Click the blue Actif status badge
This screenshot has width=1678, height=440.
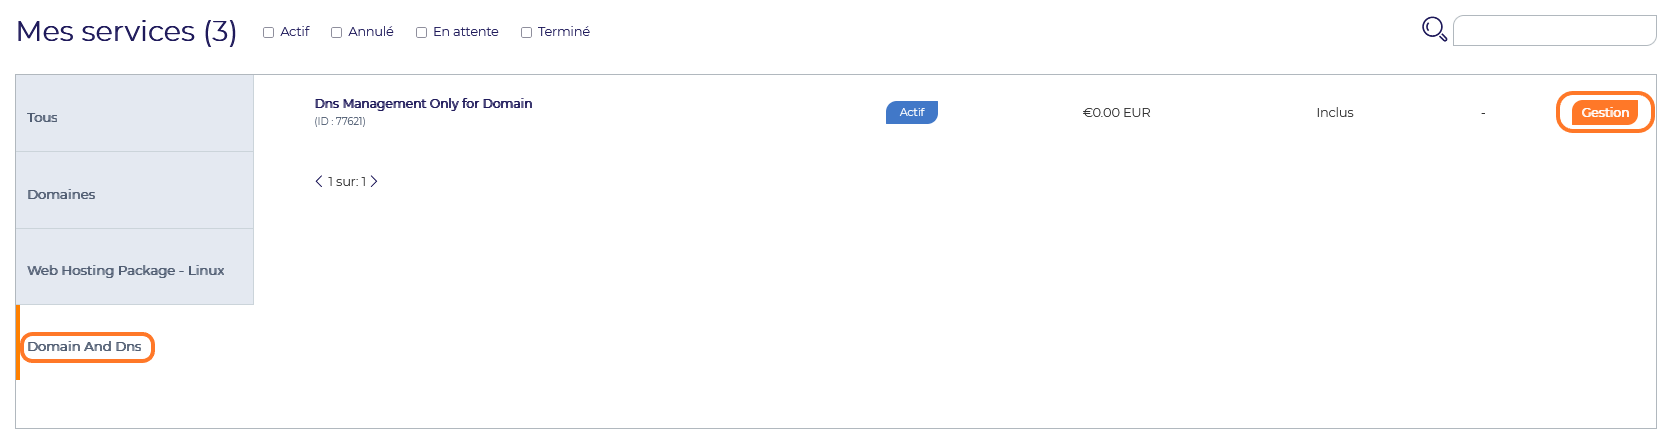tap(912, 112)
